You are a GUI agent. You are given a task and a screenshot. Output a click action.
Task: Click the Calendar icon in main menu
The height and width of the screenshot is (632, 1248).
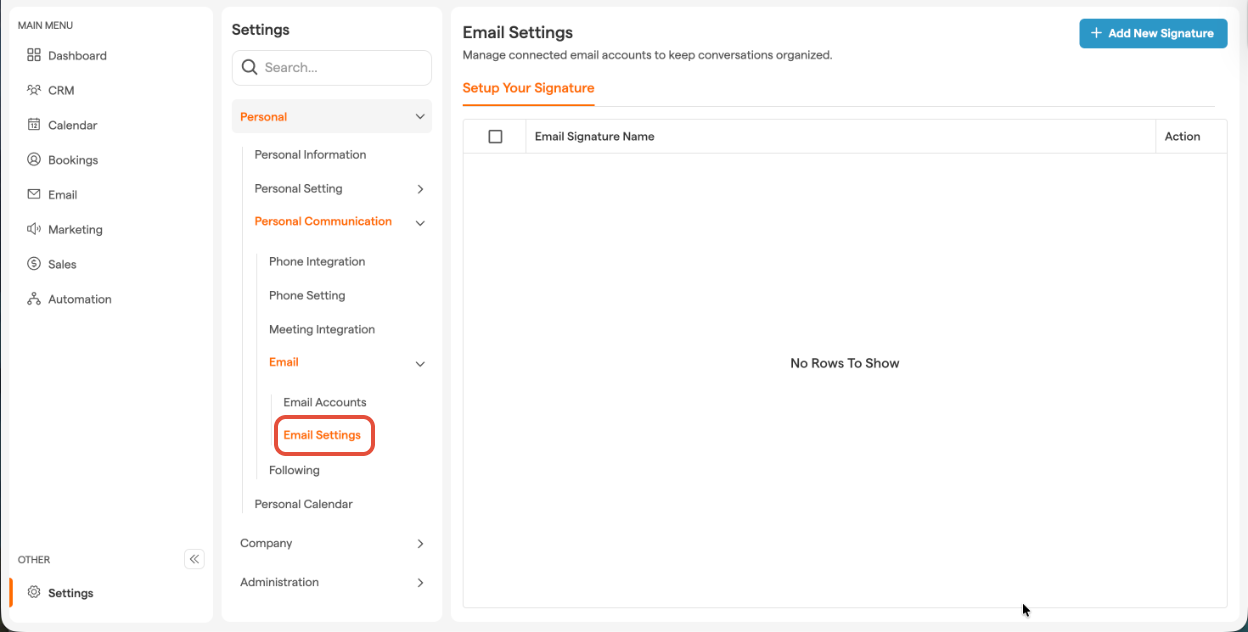(x=34, y=125)
